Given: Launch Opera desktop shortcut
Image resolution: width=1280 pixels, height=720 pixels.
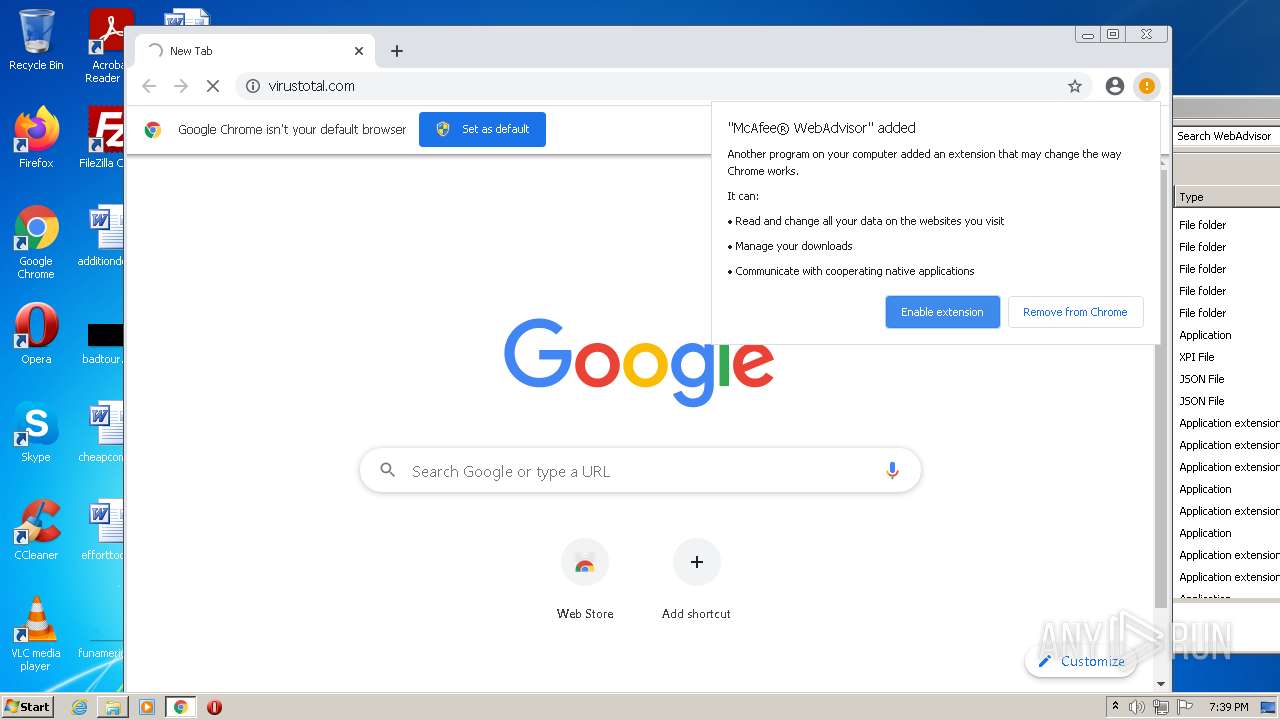Looking at the screenshot, I should click(36, 333).
